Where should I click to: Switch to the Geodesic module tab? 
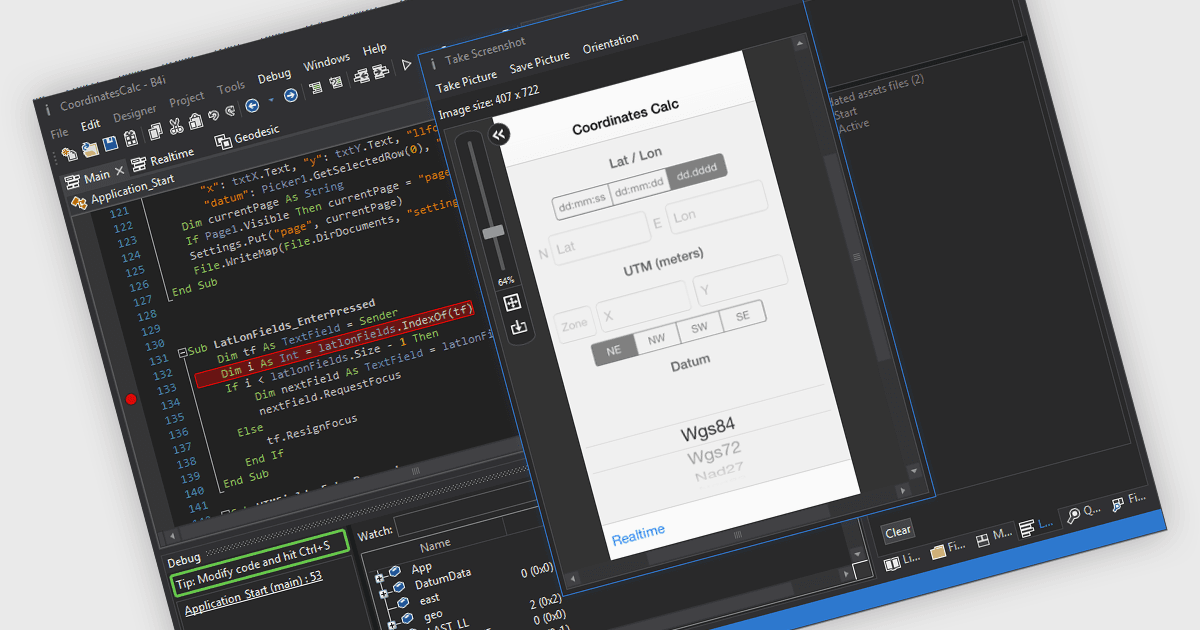(x=247, y=135)
